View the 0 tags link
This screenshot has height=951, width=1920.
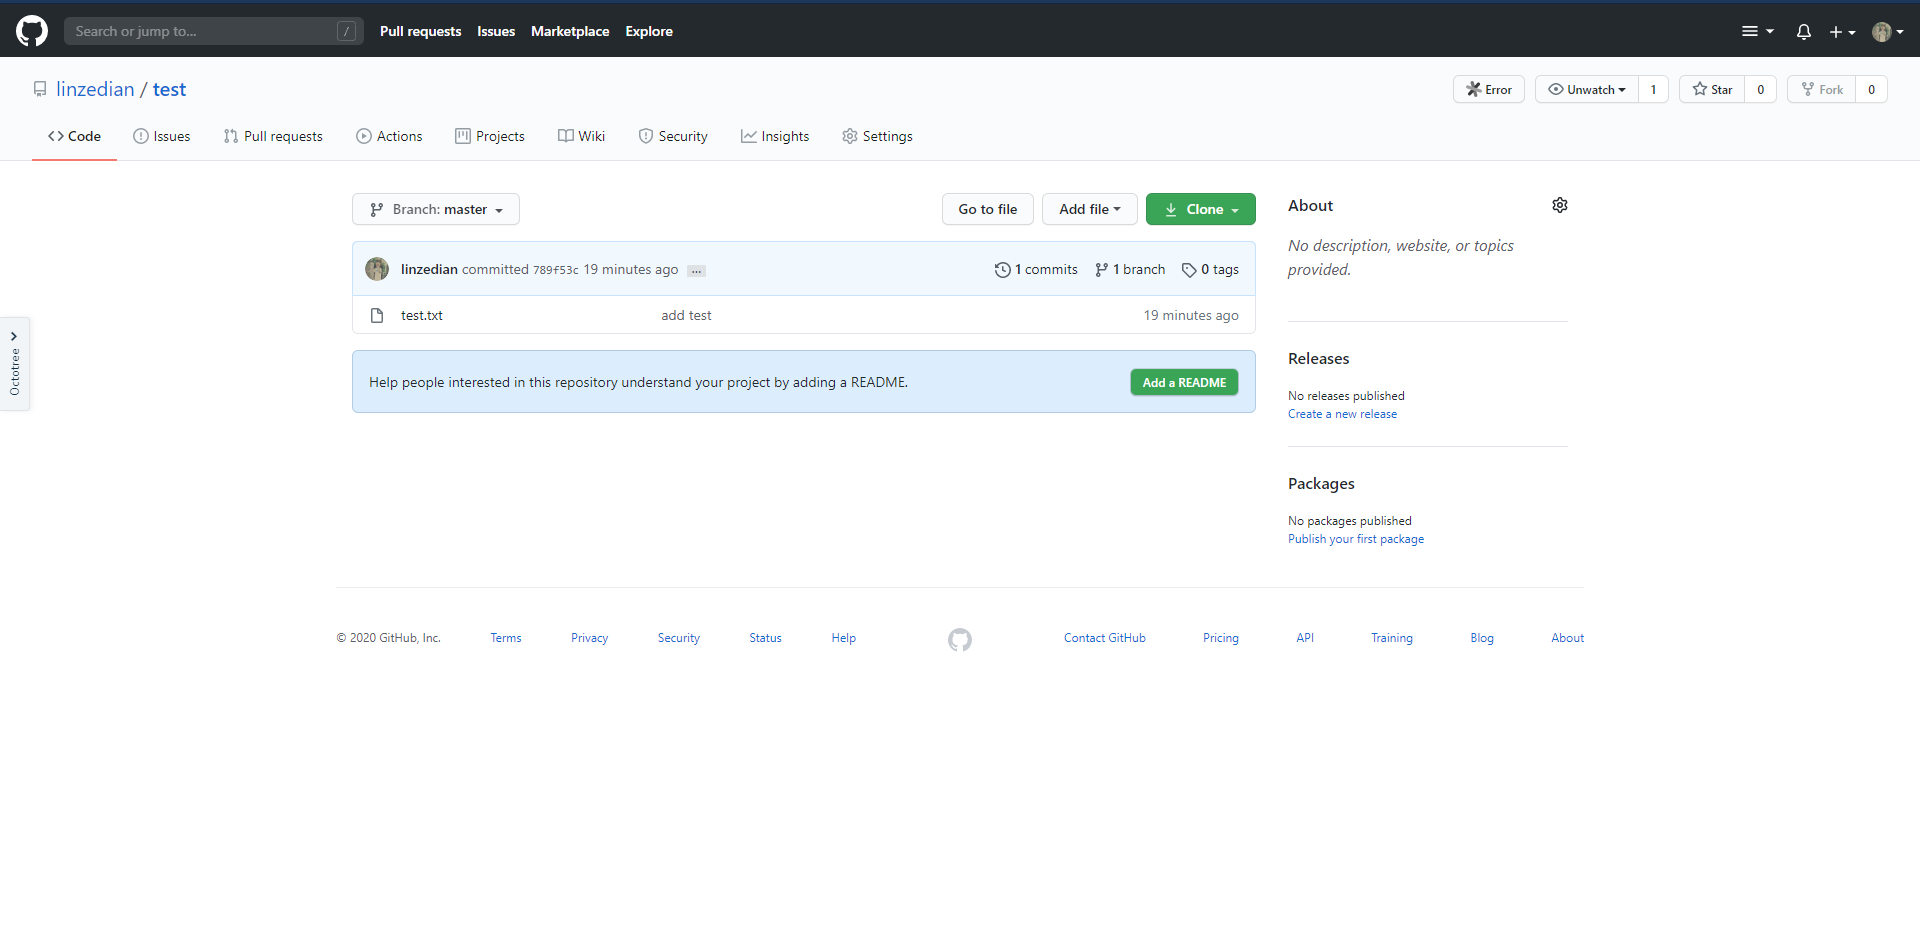pos(1210,269)
